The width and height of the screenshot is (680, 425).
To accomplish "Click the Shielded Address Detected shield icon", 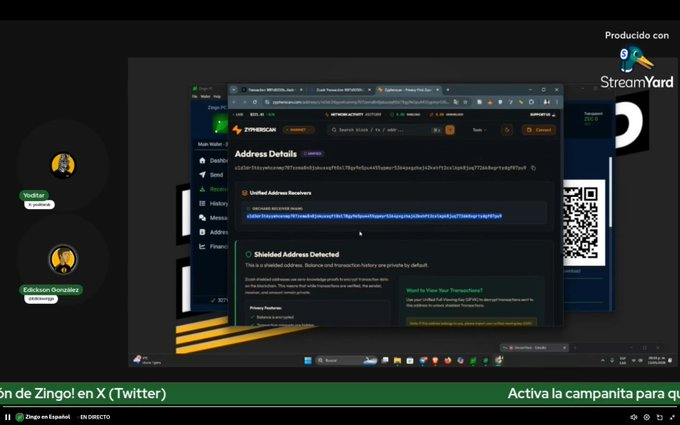I will coord(248,254).
